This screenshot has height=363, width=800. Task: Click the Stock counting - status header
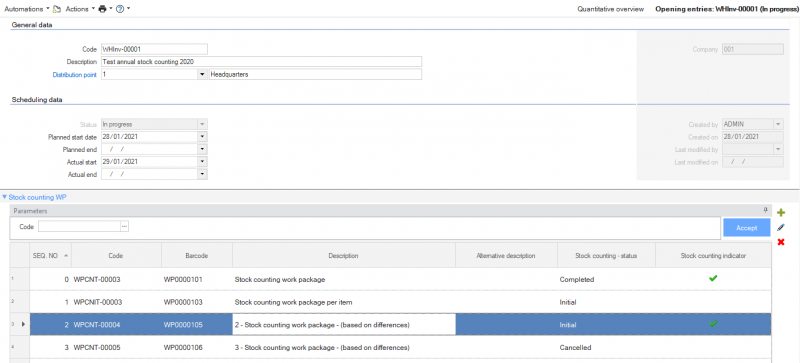[606, 256]
